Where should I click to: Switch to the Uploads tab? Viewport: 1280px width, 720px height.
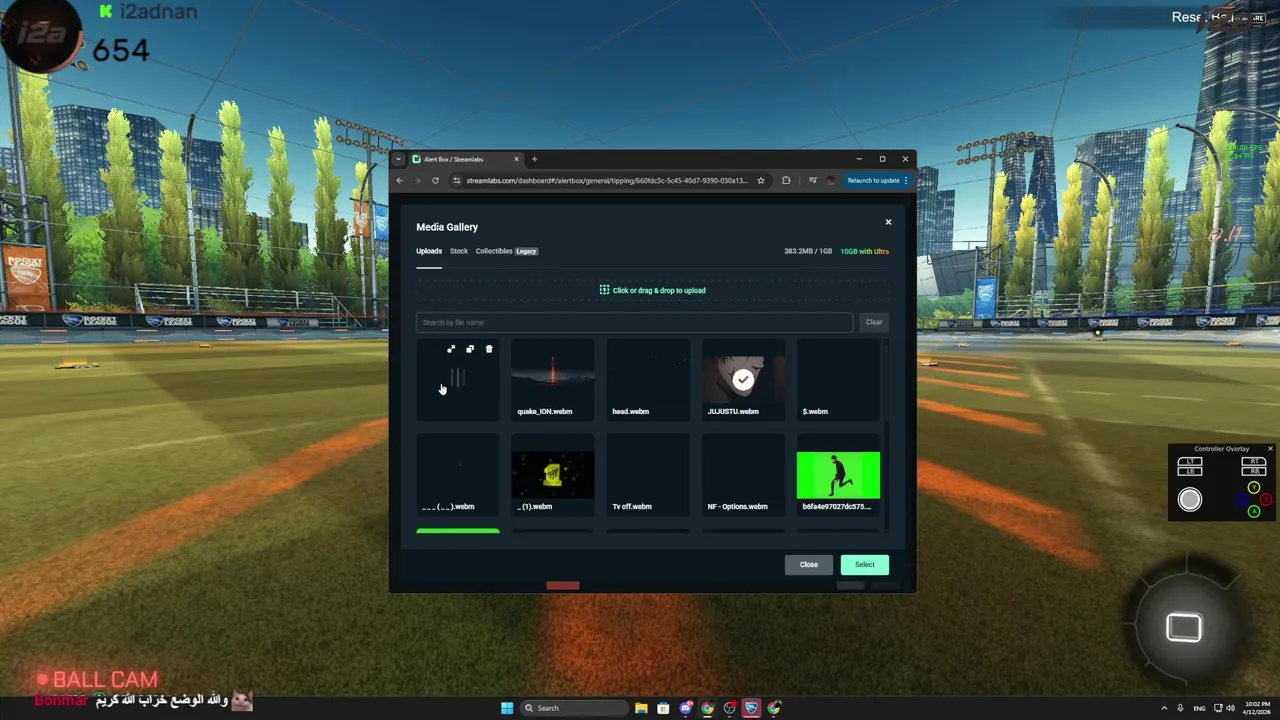429,251
